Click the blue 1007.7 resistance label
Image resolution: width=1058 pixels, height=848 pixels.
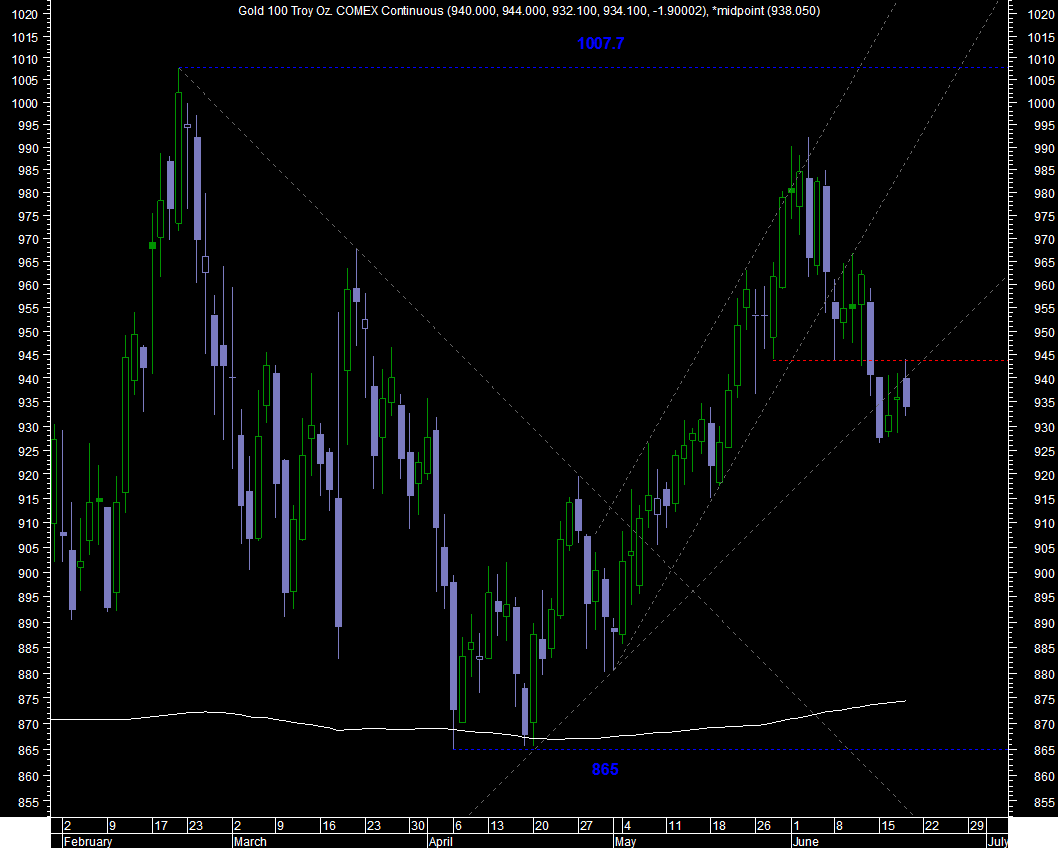tap(601, 43)
